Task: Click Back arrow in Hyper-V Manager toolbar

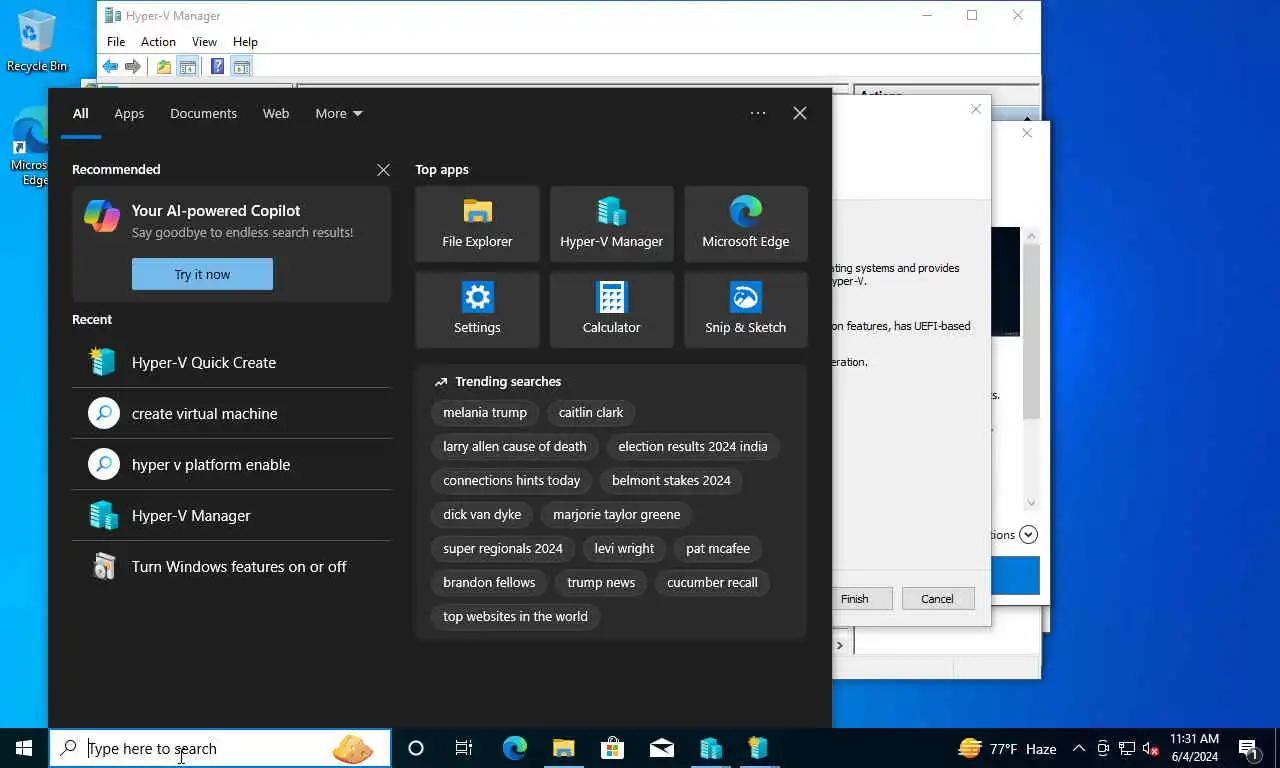Action: [x=110, y=67]
